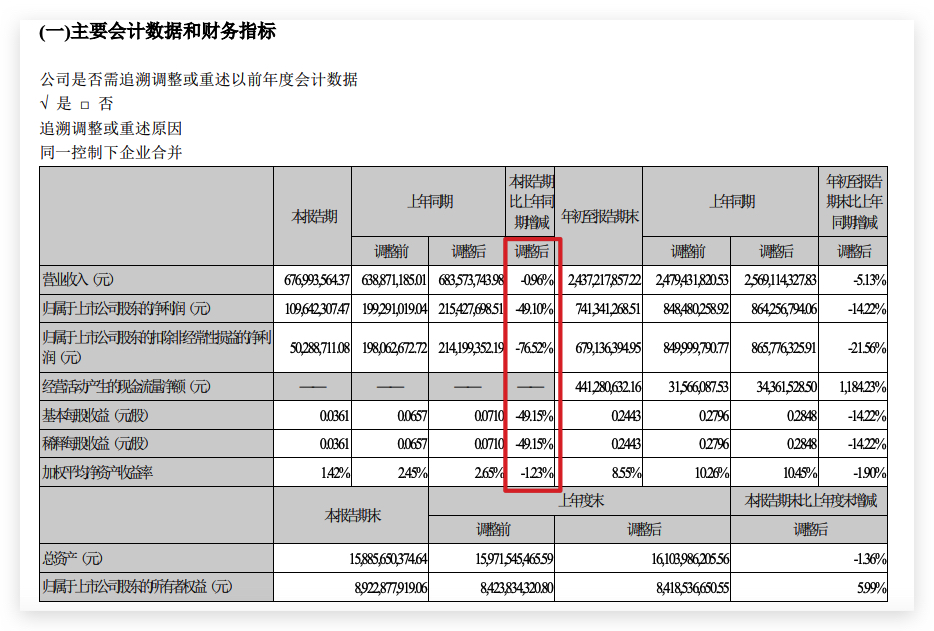
Task: Click the value 31,566,087.53
Action: pos(698,387)
